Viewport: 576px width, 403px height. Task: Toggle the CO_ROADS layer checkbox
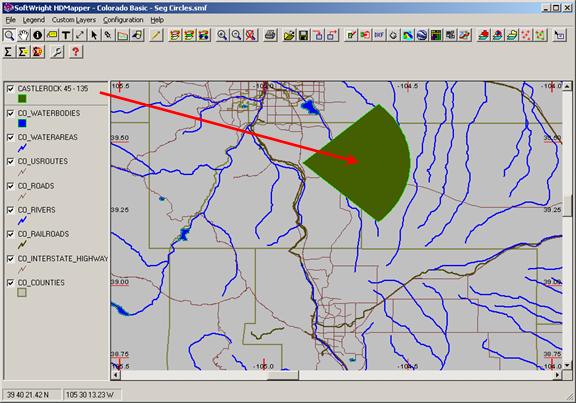[11, 186]
